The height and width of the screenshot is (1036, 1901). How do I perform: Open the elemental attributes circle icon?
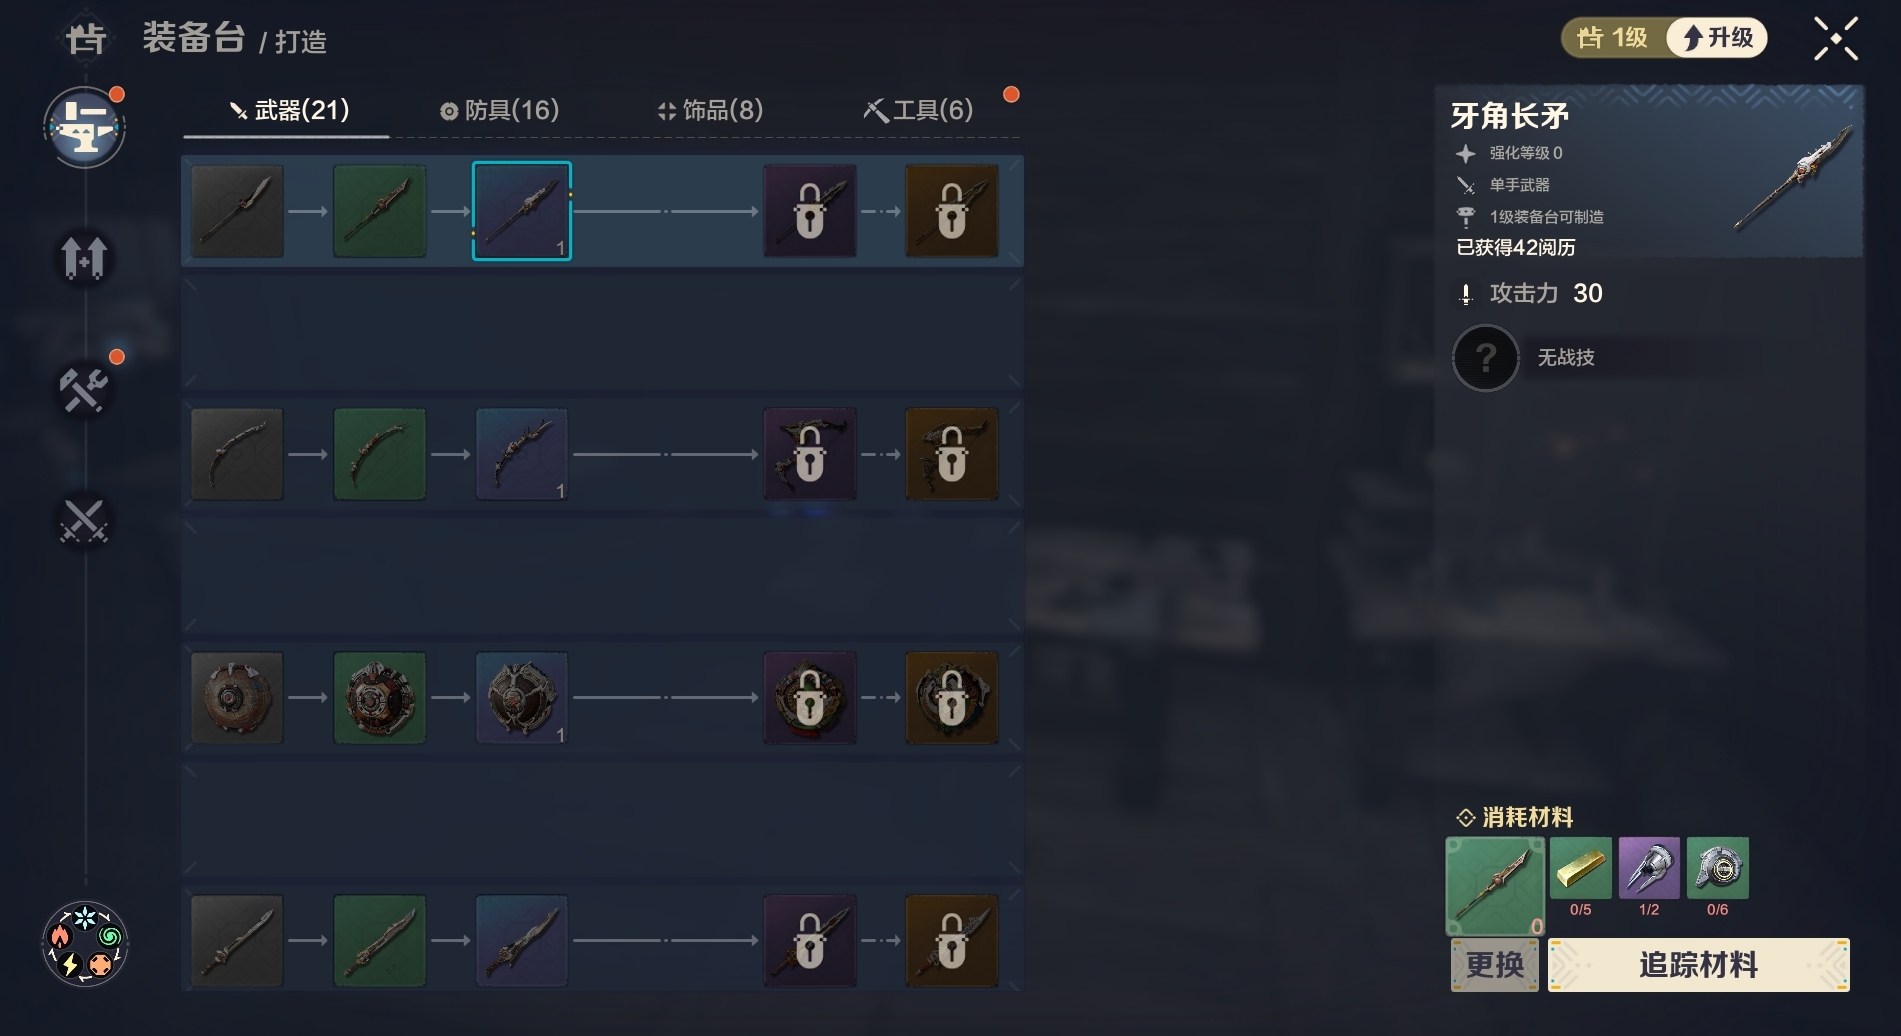(x=85, y=943)
